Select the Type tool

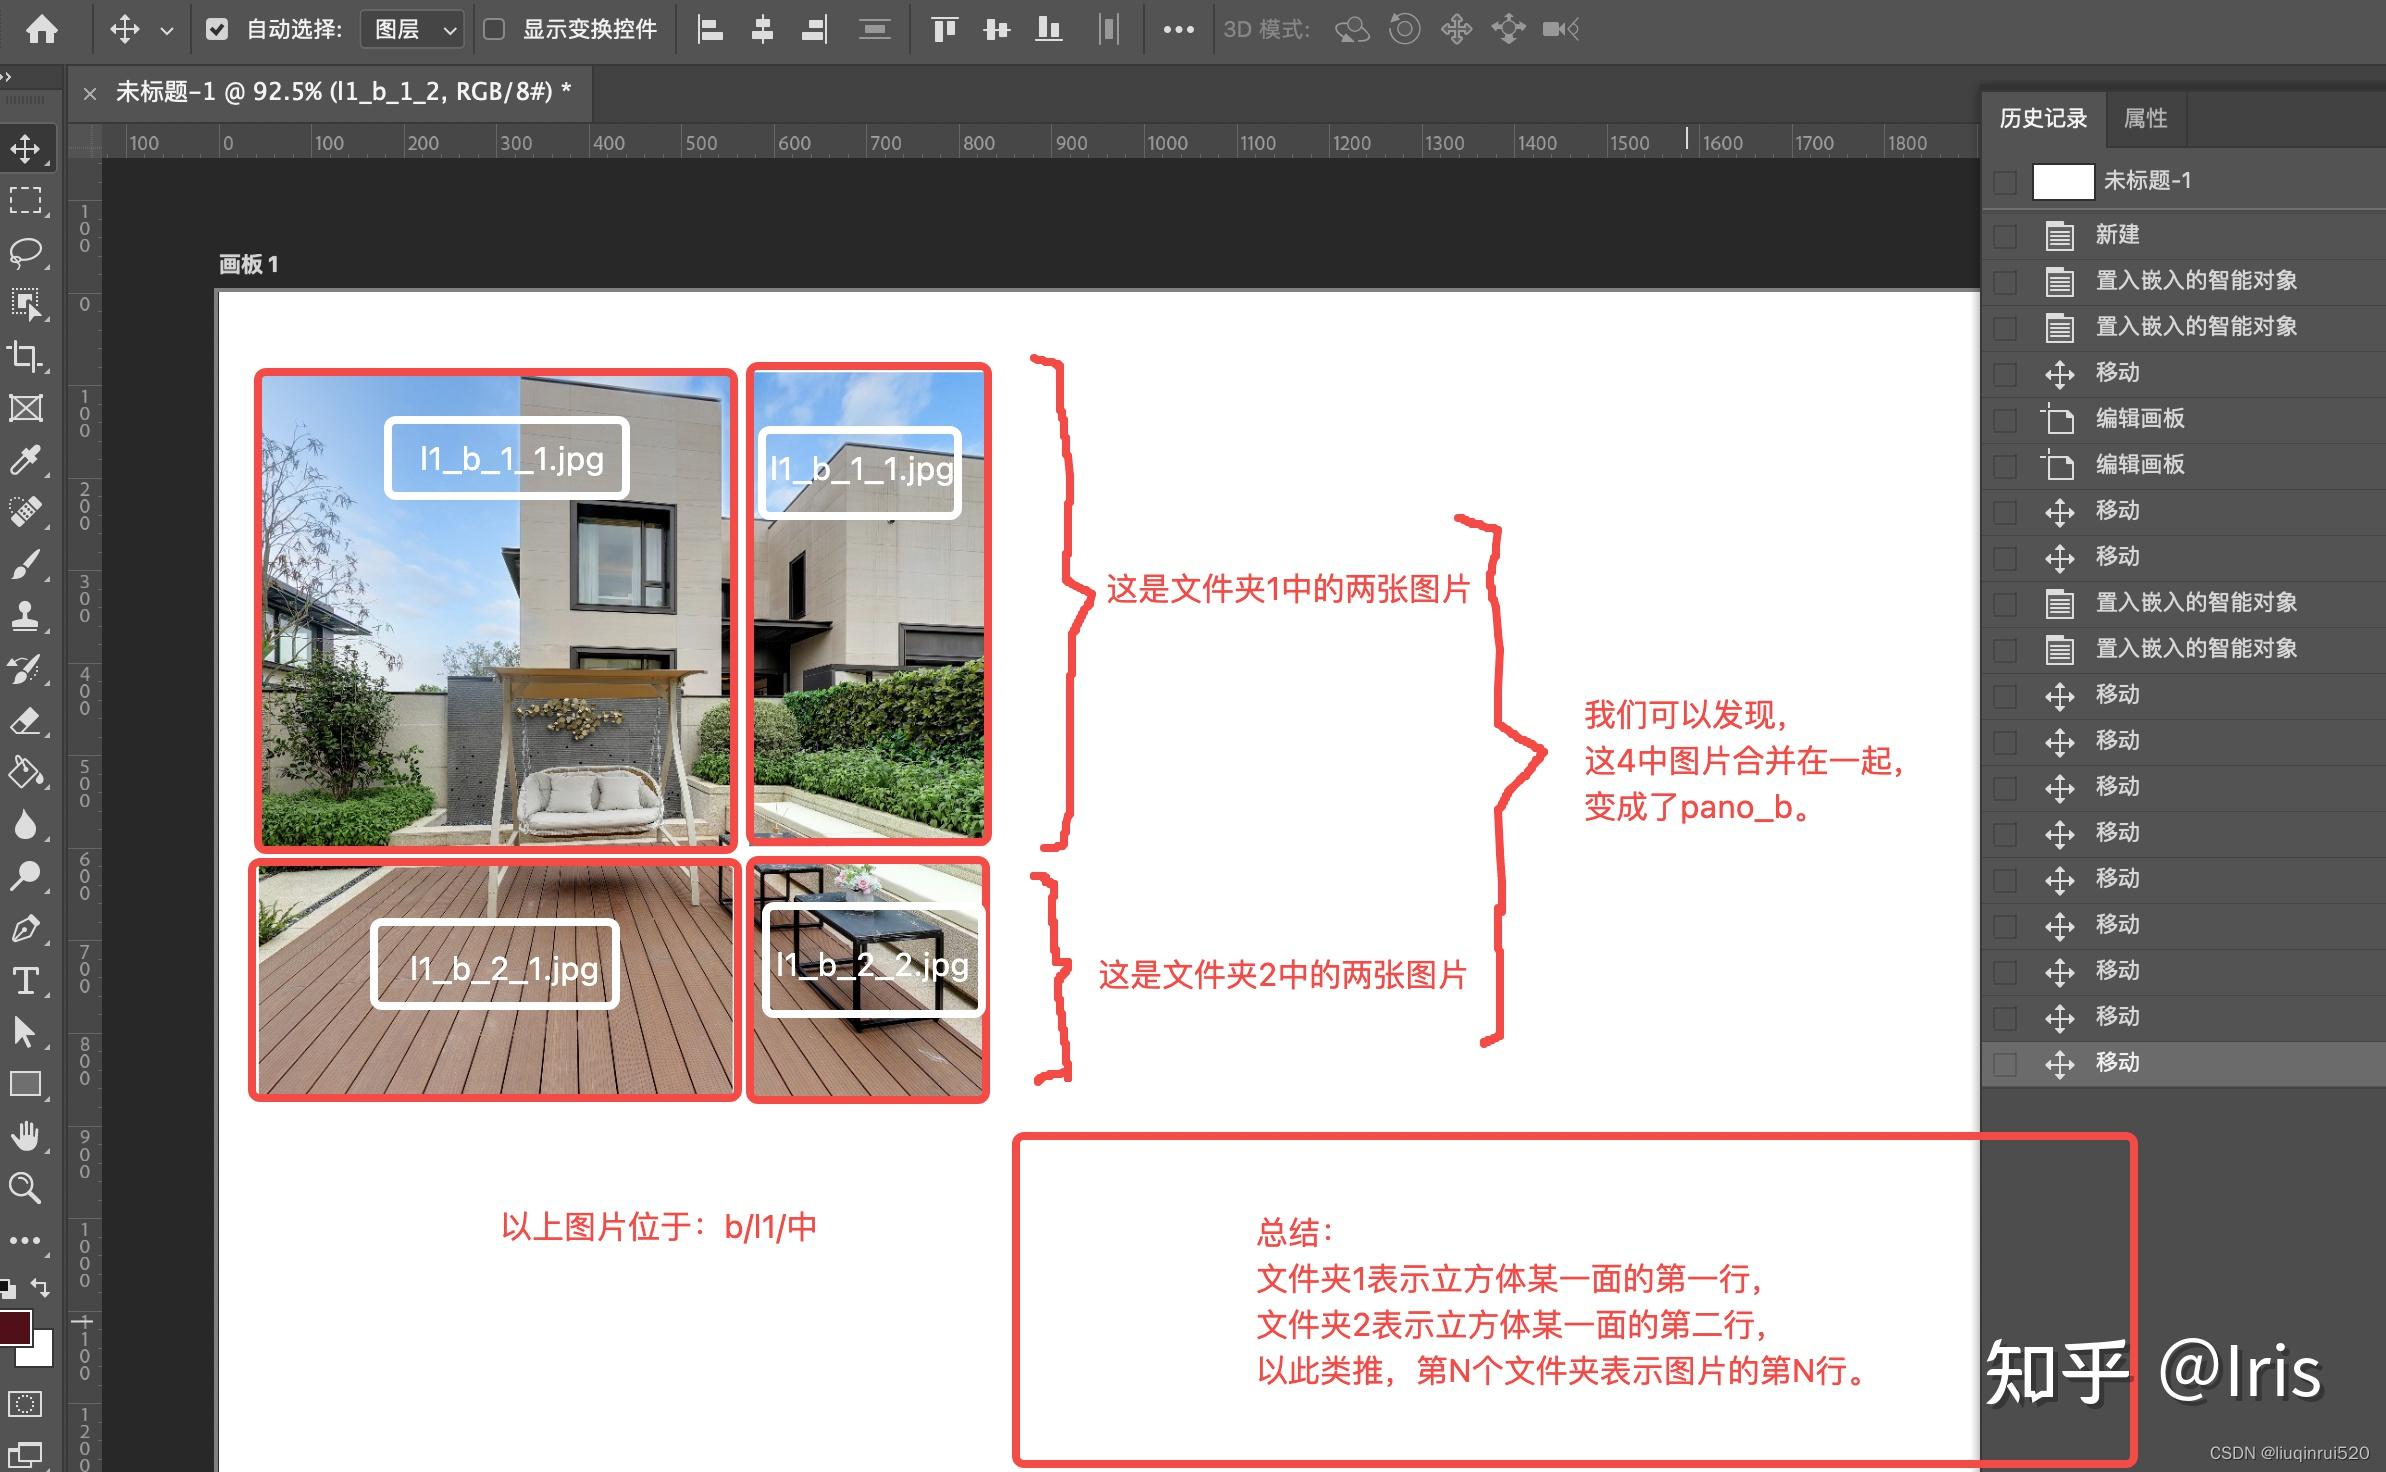27,981
